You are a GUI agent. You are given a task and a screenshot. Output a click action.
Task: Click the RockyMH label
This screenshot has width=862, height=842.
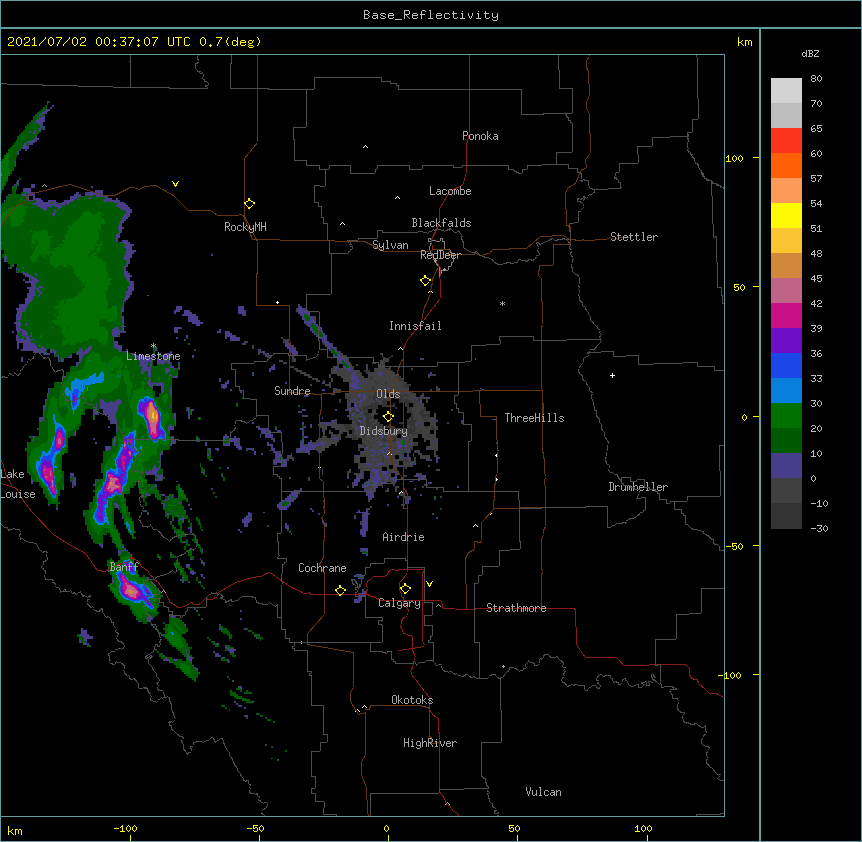[x=245, y=227]
